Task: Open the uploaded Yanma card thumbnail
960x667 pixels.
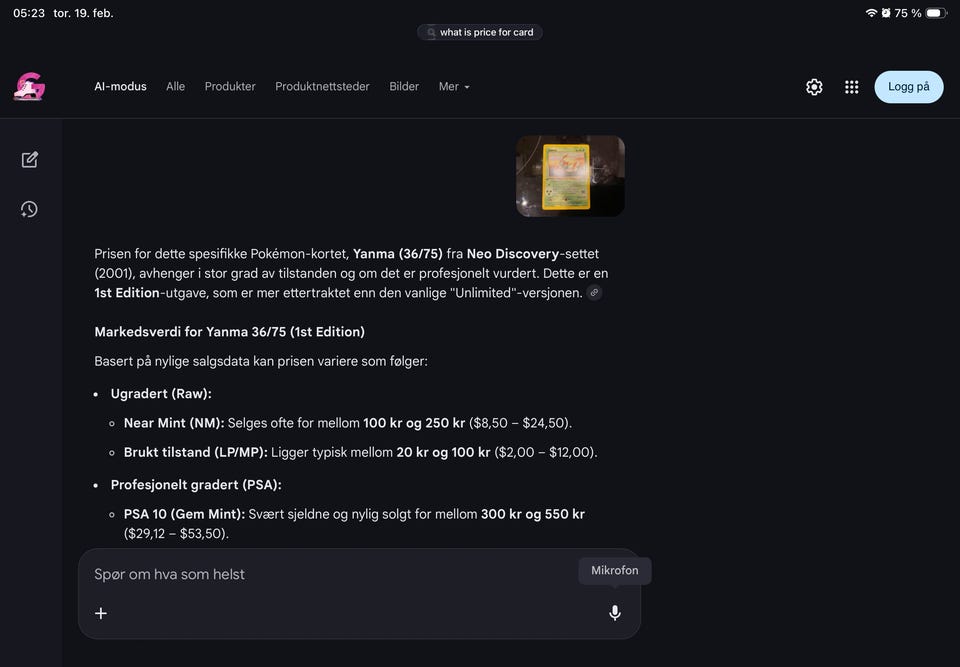Action: tap(571, 176)
